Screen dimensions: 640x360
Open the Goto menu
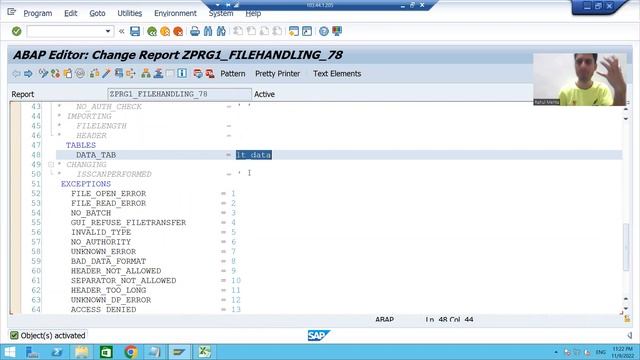pyautogui.click(x=97, y=13)
